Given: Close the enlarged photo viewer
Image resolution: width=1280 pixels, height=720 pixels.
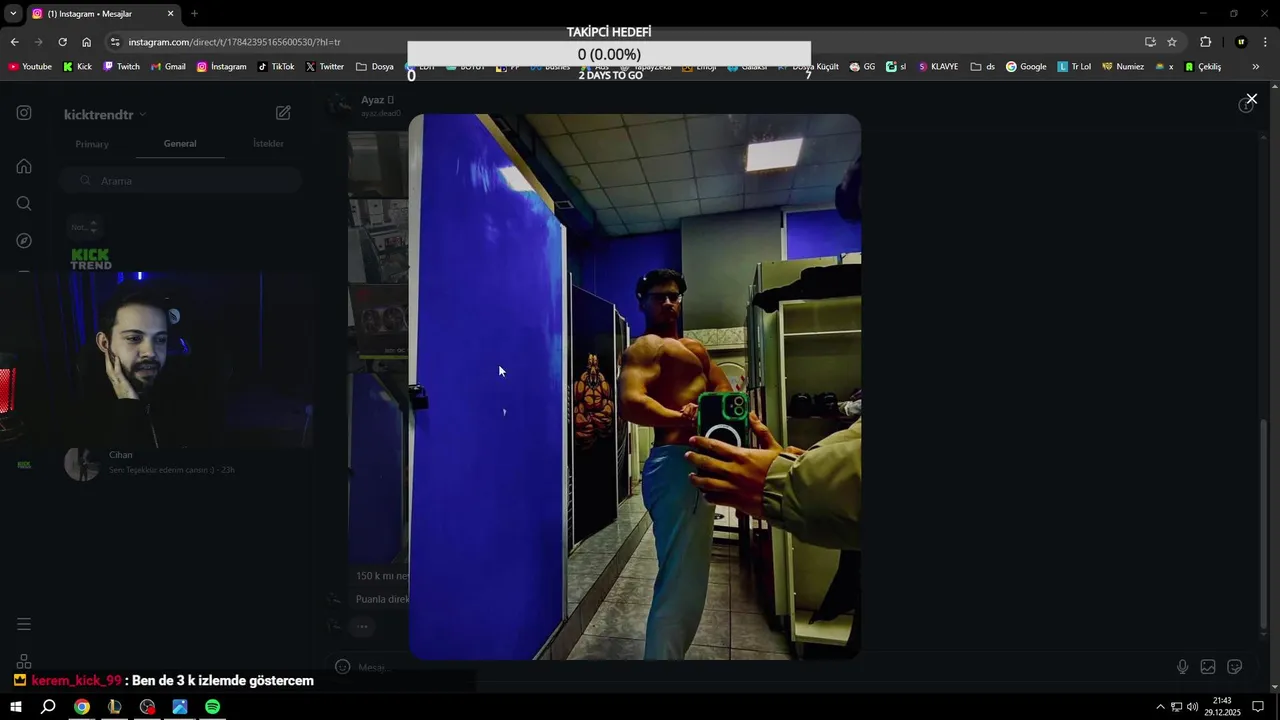Looking at the screenshot, I should click(1251, 99).
